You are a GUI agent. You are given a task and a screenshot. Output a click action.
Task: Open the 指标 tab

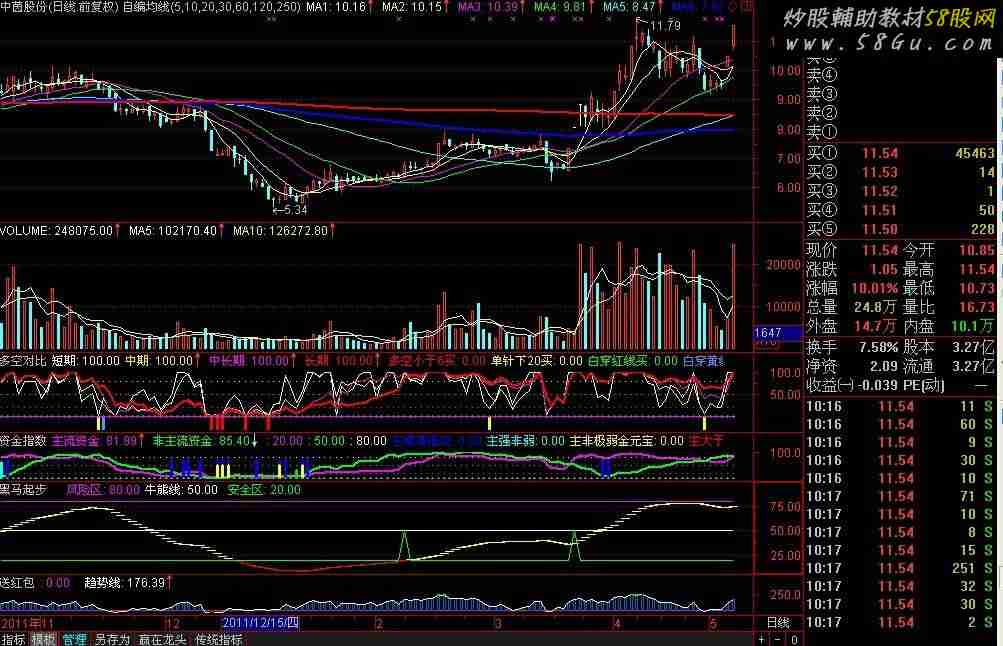coord(13,639)
